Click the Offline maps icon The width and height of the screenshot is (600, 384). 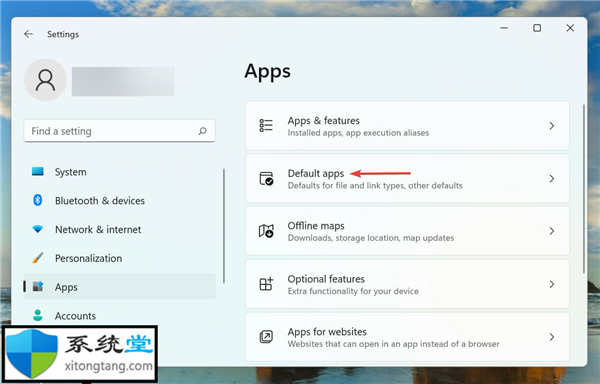[266, 231]
